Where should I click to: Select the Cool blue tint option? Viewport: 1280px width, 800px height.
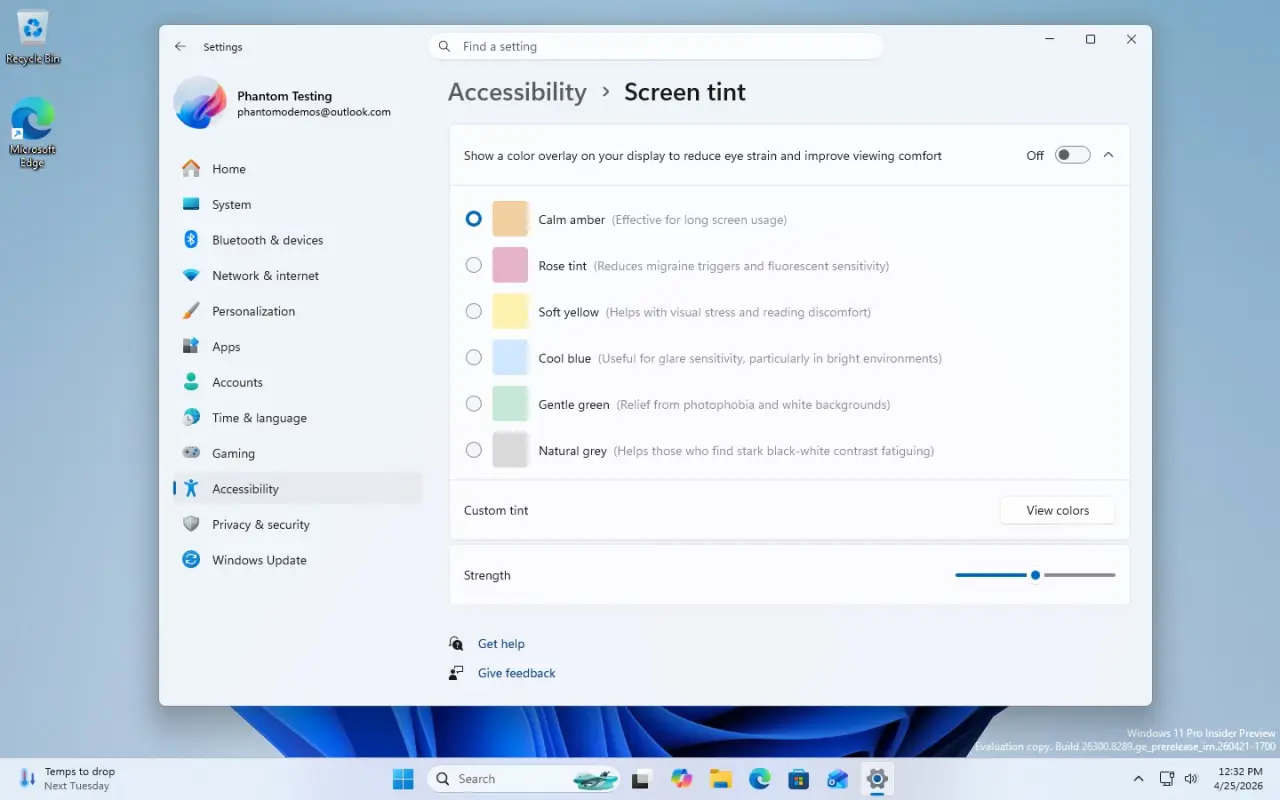(x=473, y=357)
